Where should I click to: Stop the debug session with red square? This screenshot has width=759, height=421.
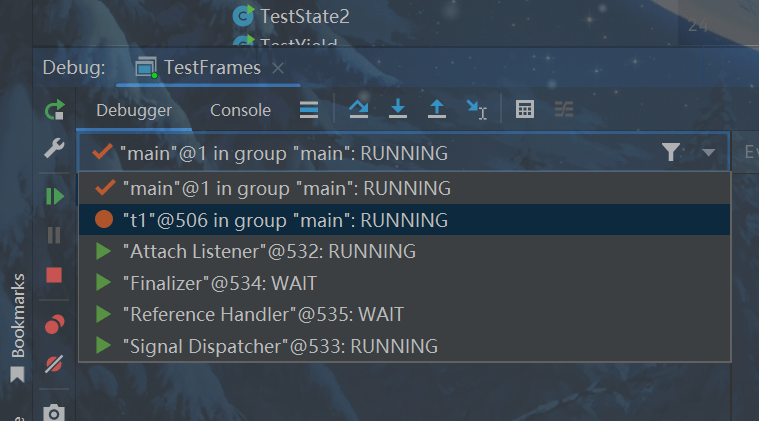[54, 275]
